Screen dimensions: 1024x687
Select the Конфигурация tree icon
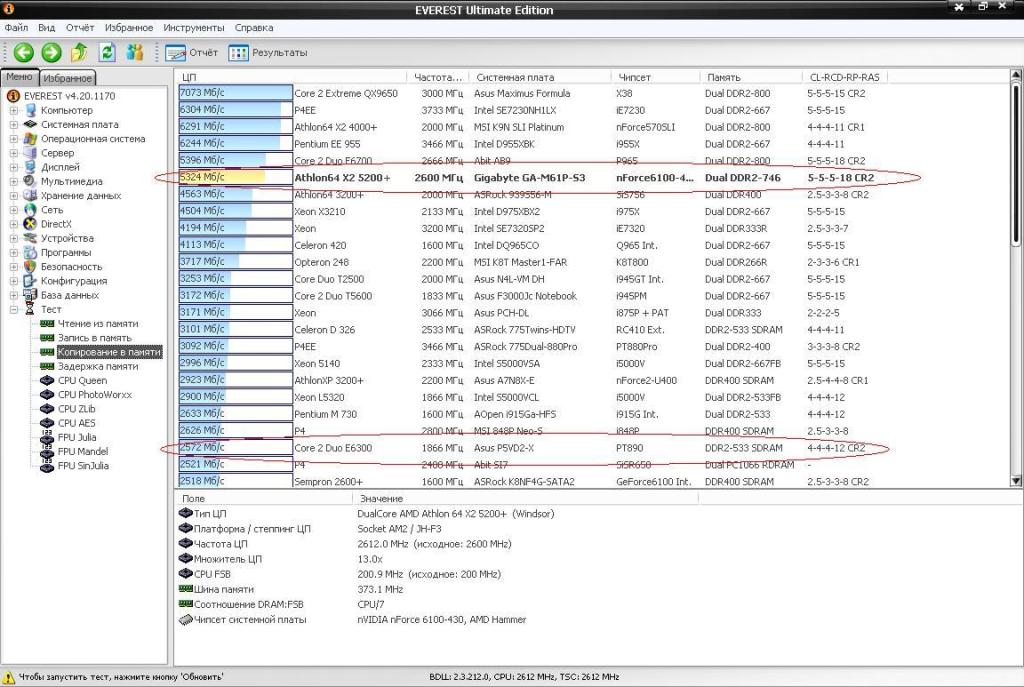[x=31, y=281]
